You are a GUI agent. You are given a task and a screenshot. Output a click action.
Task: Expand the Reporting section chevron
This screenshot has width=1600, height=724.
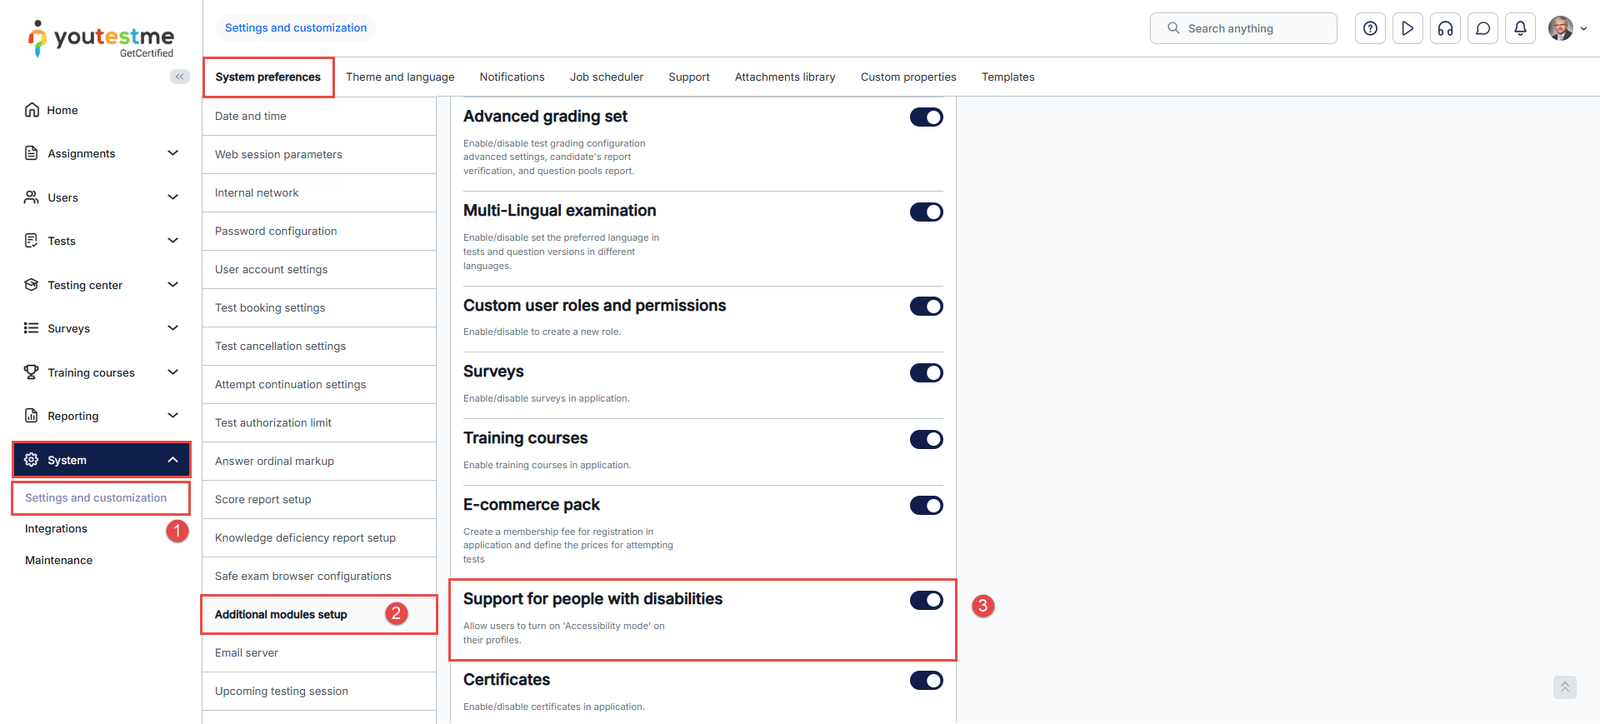[x=173, y=416]
